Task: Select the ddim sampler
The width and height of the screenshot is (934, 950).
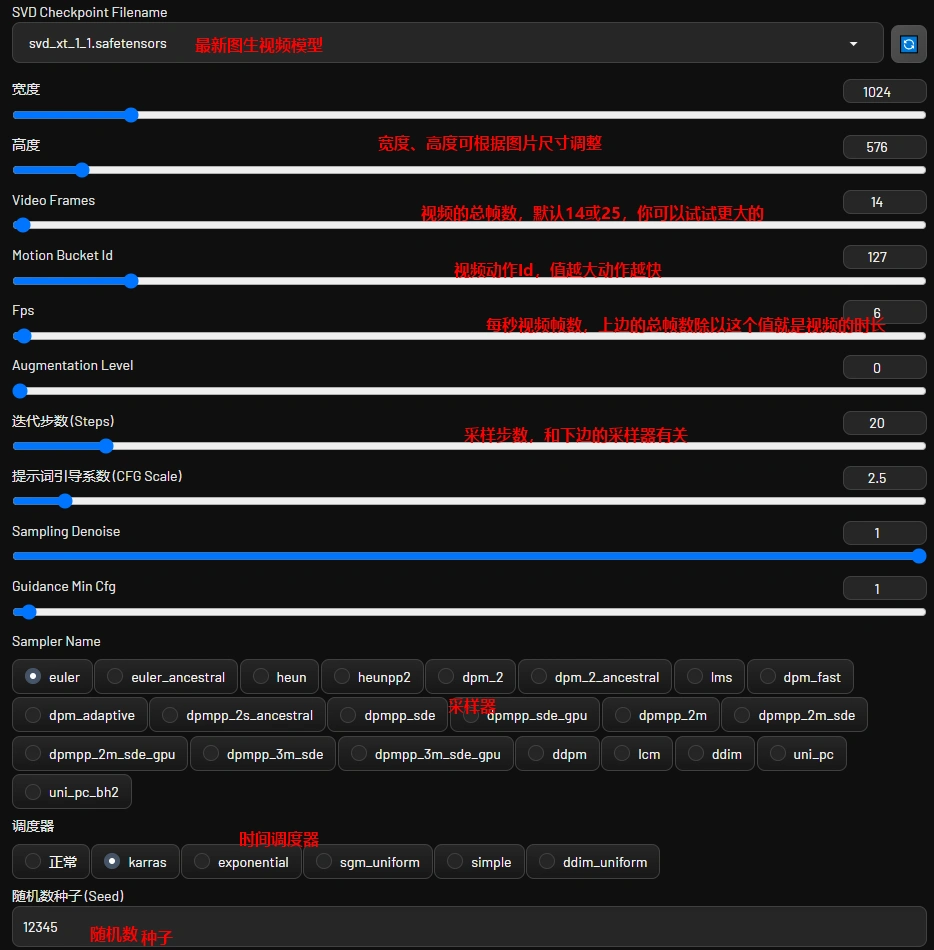Action: [x=714, y=753]
